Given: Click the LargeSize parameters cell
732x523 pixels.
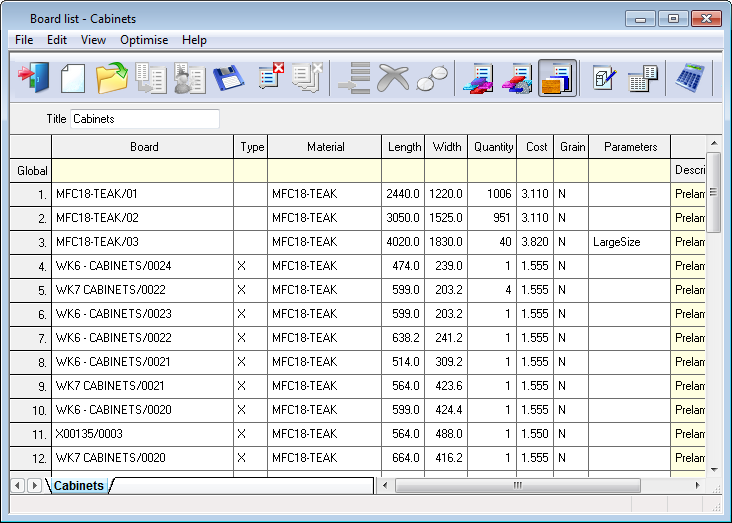Looking at the screenshot, I should (x=630, y=242).
